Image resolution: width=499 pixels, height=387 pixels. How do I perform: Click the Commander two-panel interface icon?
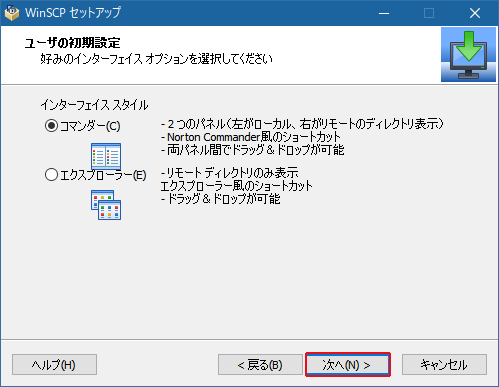tap(106, 156)
